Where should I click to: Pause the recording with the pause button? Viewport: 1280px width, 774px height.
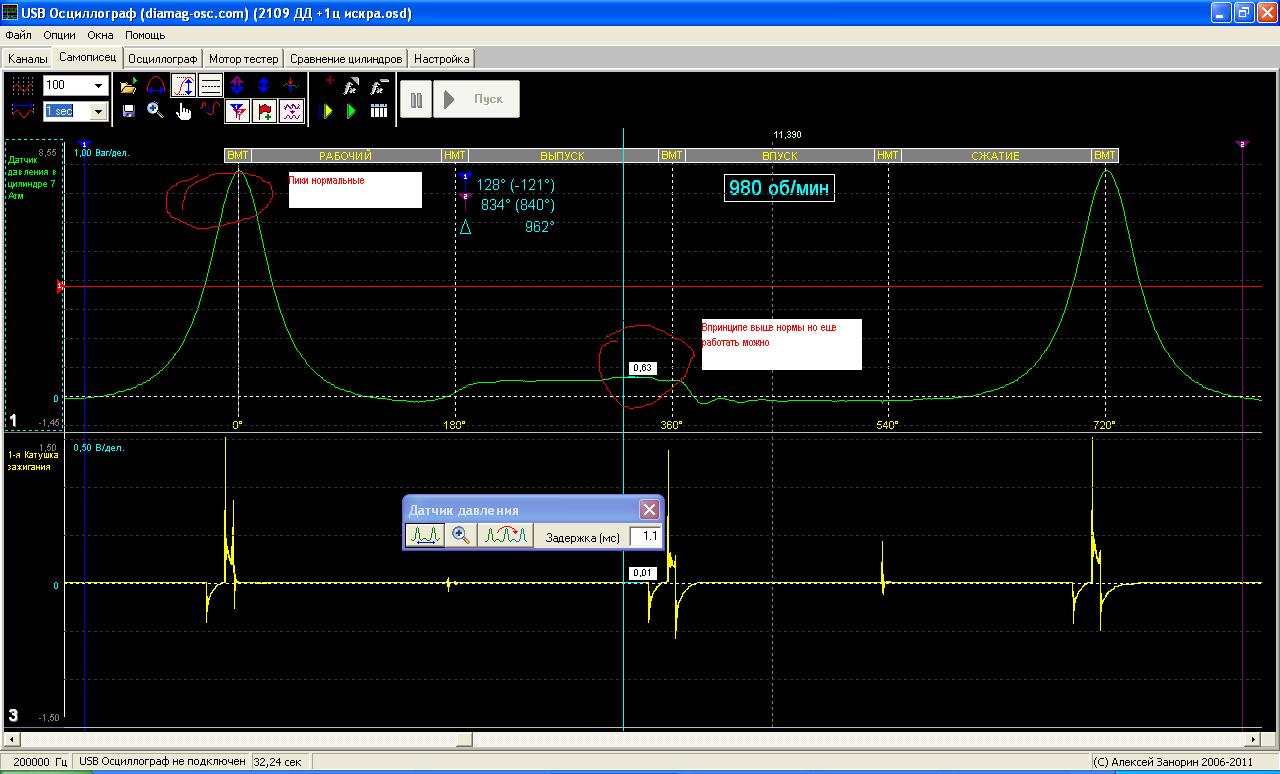click(416, 99)
